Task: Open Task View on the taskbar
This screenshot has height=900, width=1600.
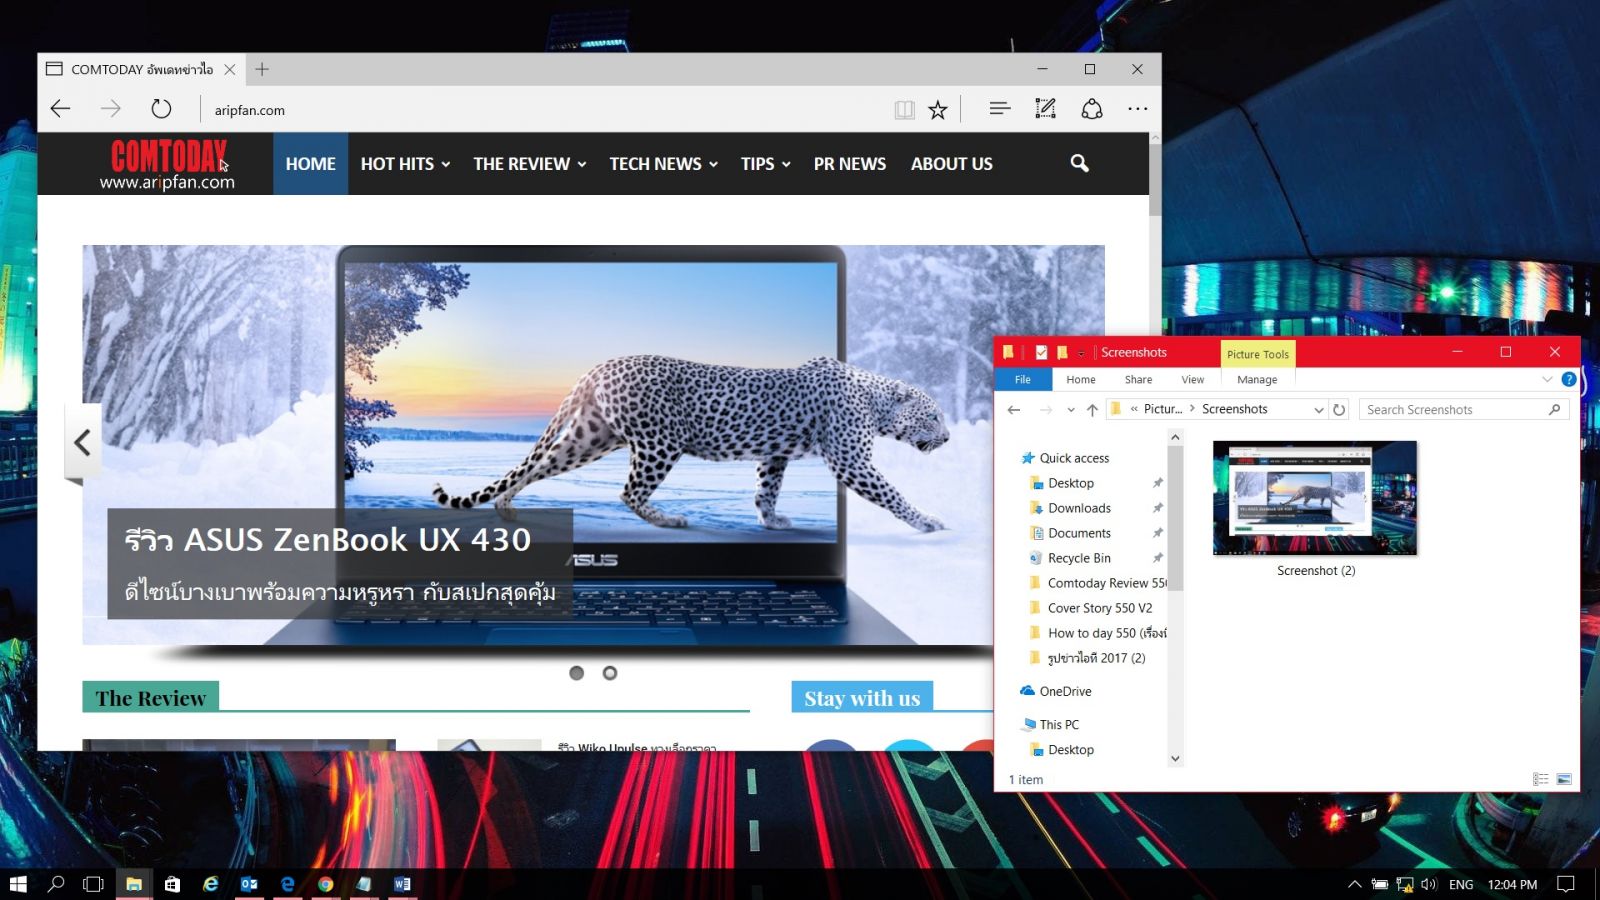Action: pyautogui.click(x=93, y=884)
